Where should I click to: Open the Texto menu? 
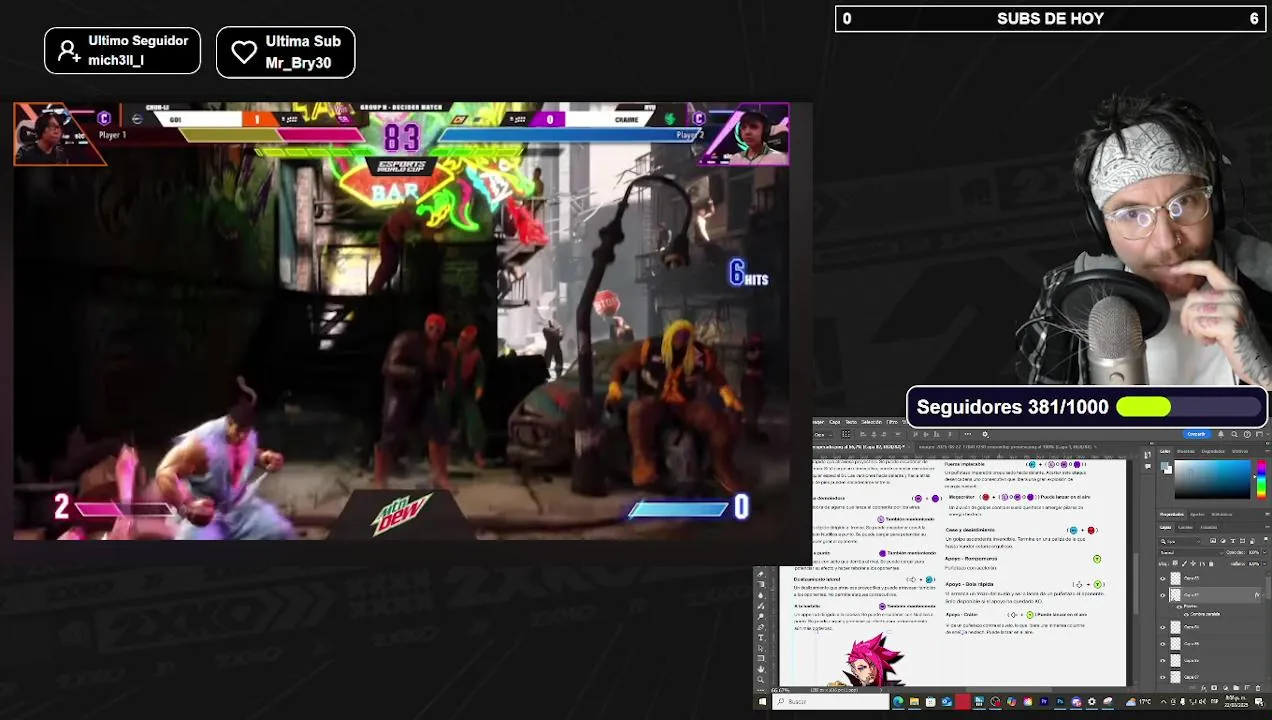coord(851,422)
